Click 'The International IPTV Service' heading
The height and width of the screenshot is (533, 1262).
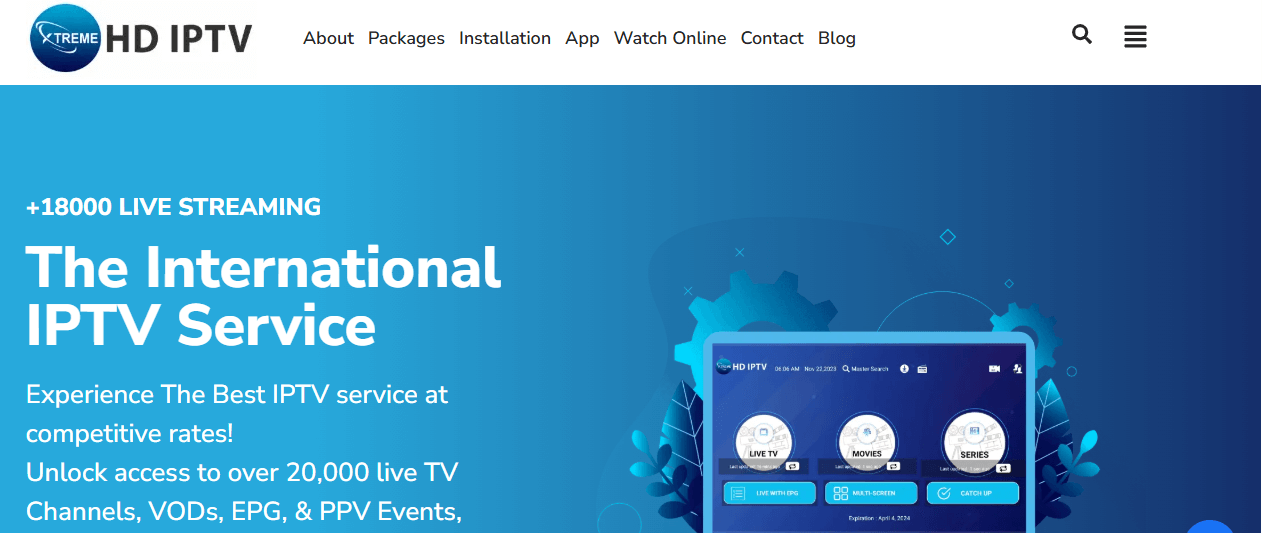tap(264, 296)
